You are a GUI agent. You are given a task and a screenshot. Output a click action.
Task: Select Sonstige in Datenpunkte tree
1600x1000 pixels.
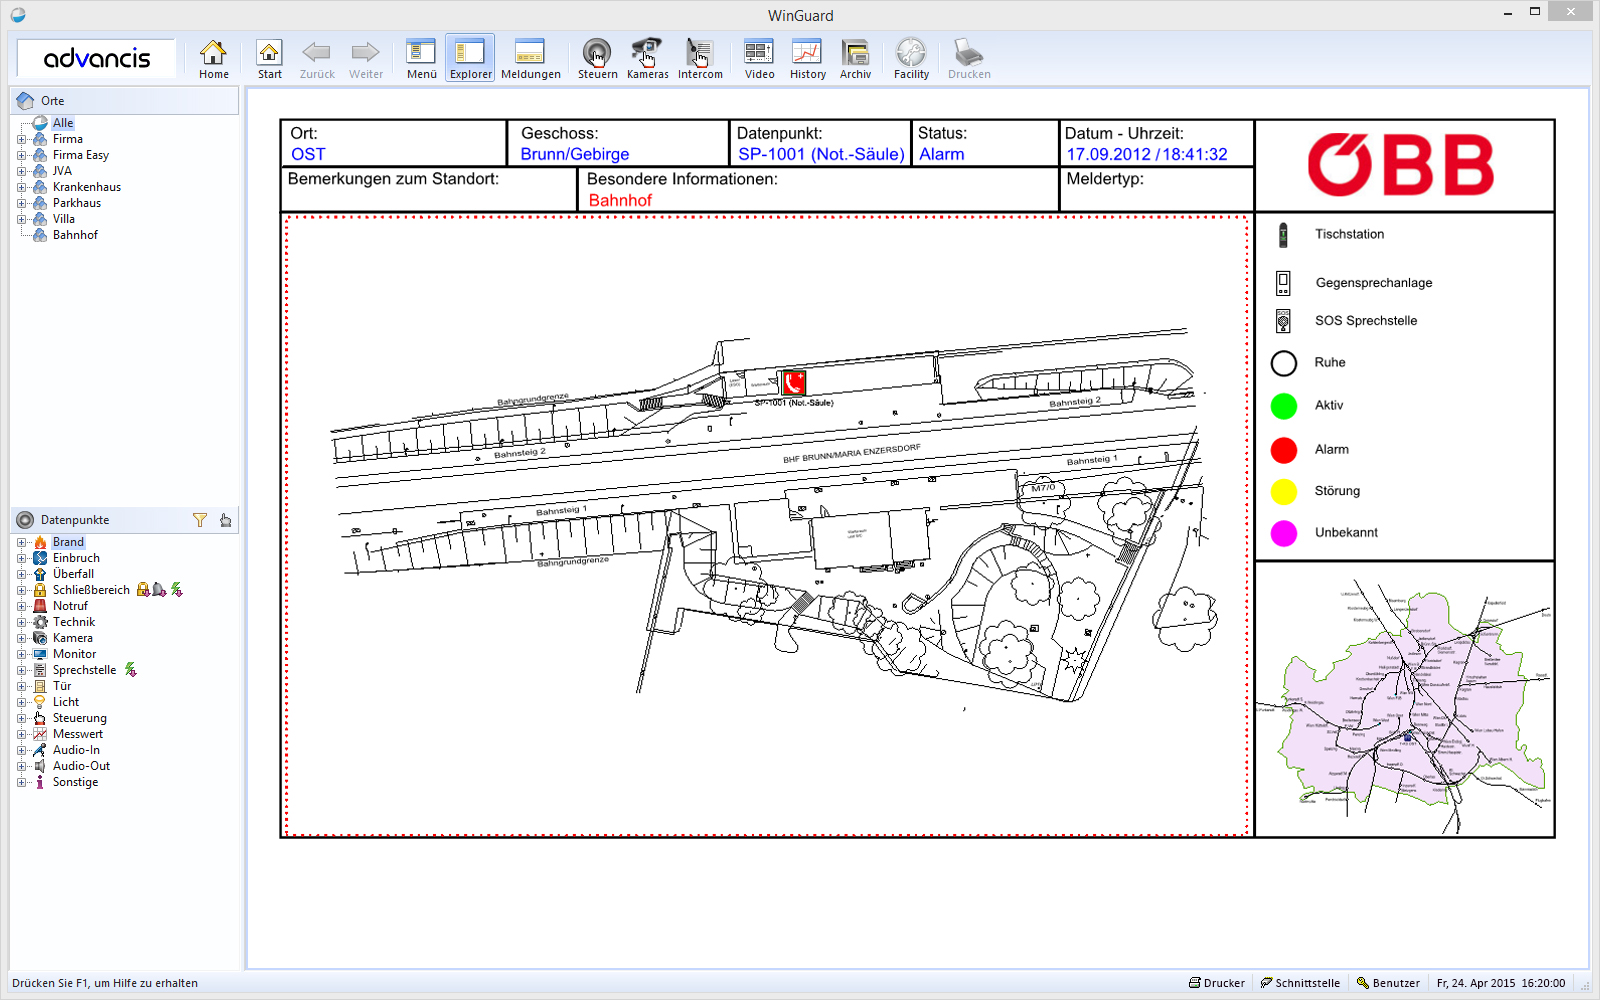[x=75, y=782]
